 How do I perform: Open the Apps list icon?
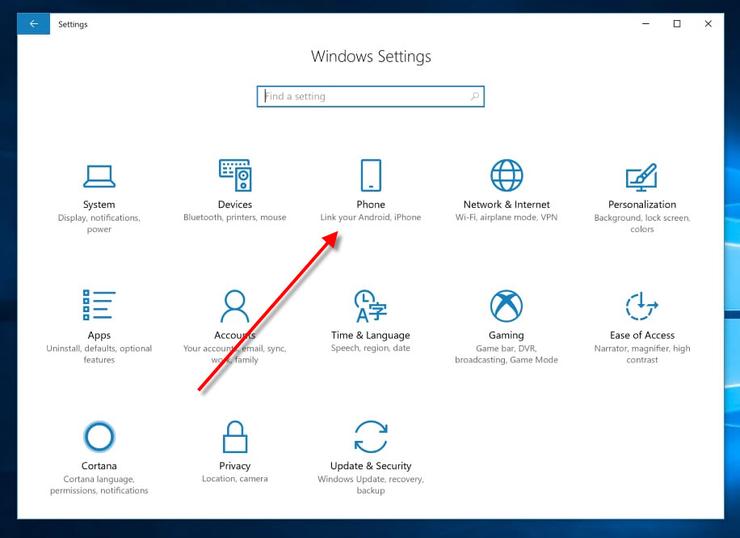99,306
